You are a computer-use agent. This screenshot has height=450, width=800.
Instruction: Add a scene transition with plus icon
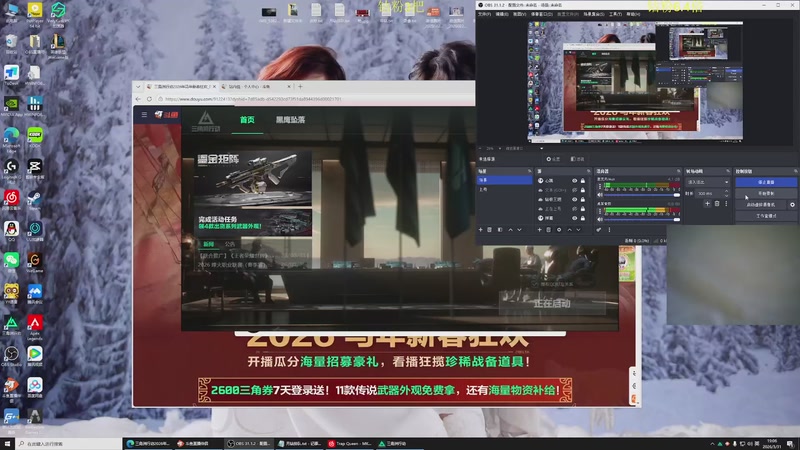707,204
